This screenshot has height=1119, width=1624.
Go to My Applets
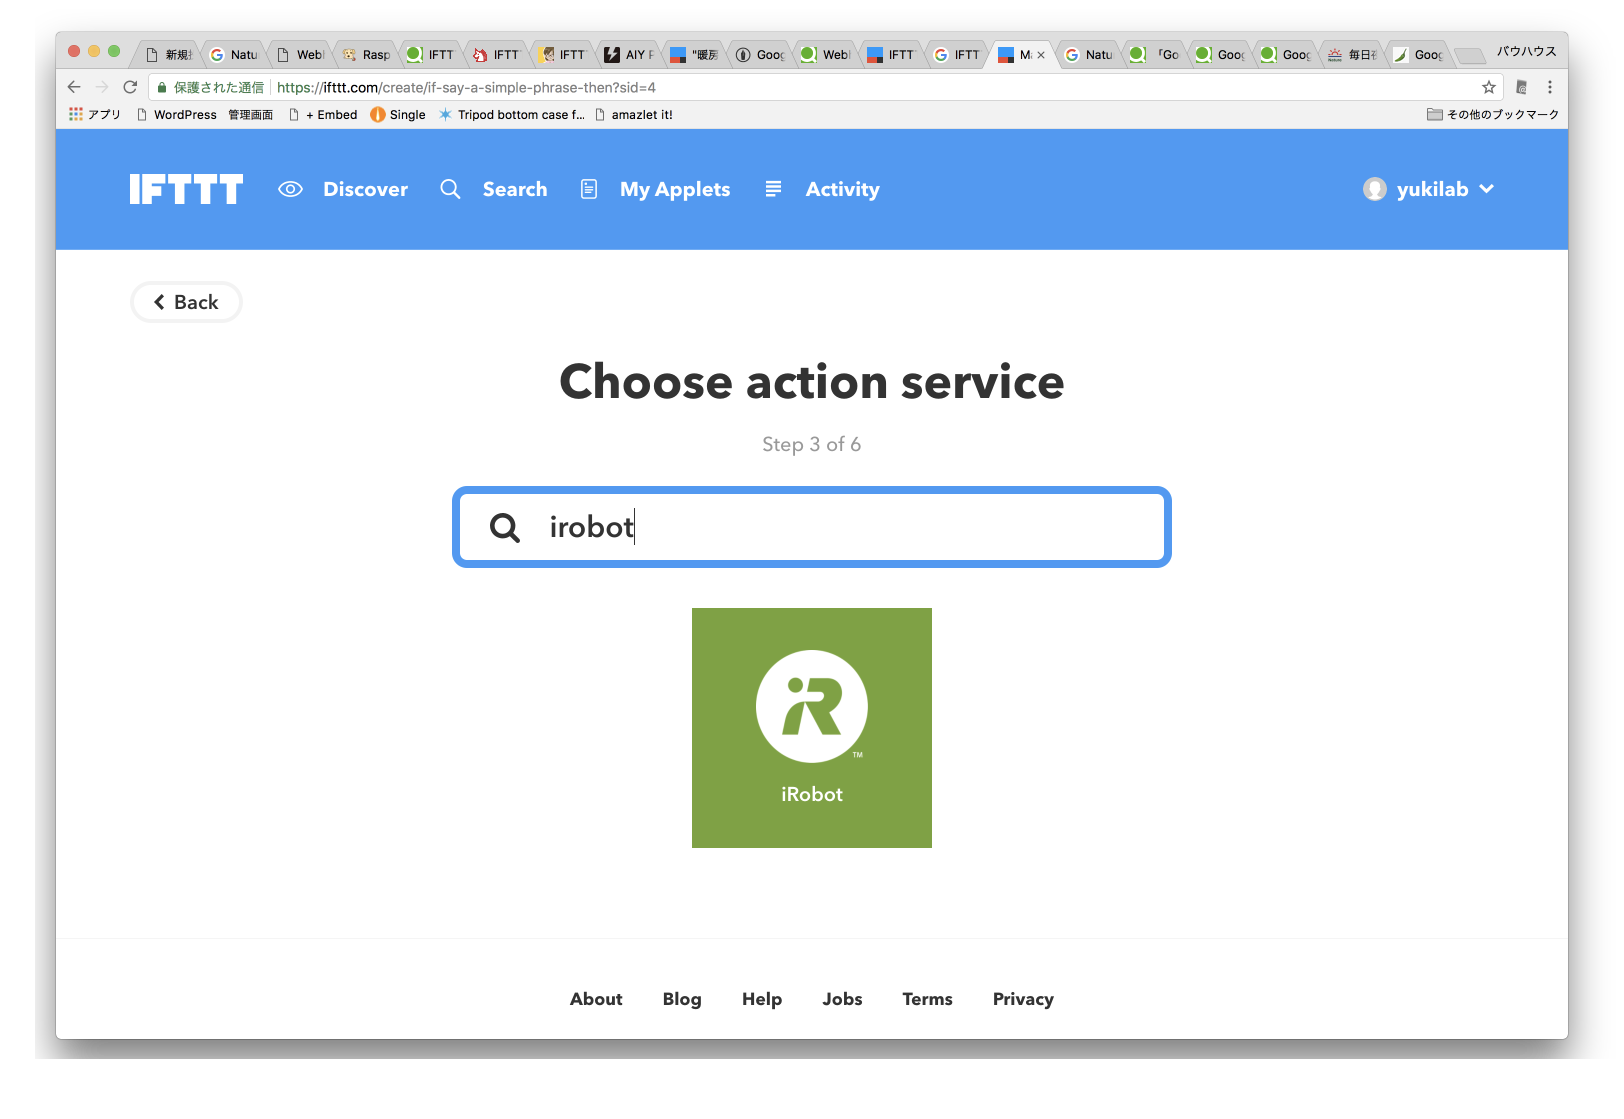[x=675, y=189]
